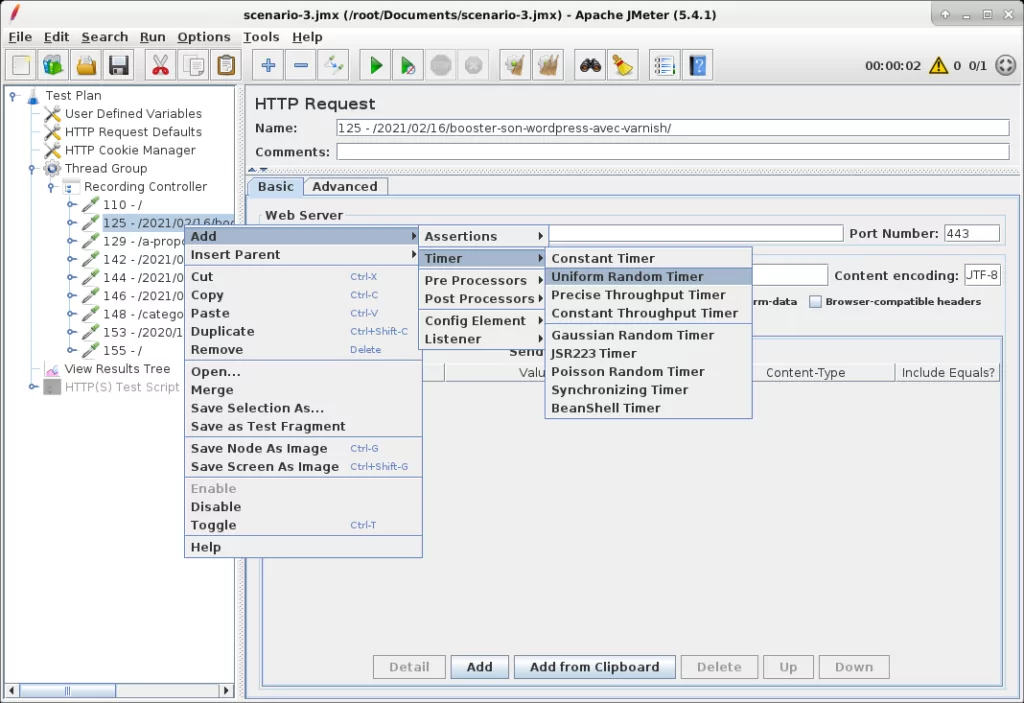The image size is (1024, 703).
Task: Click the New test plan toolbar icon
Action: pyautogui.click(x=22, y=65)
